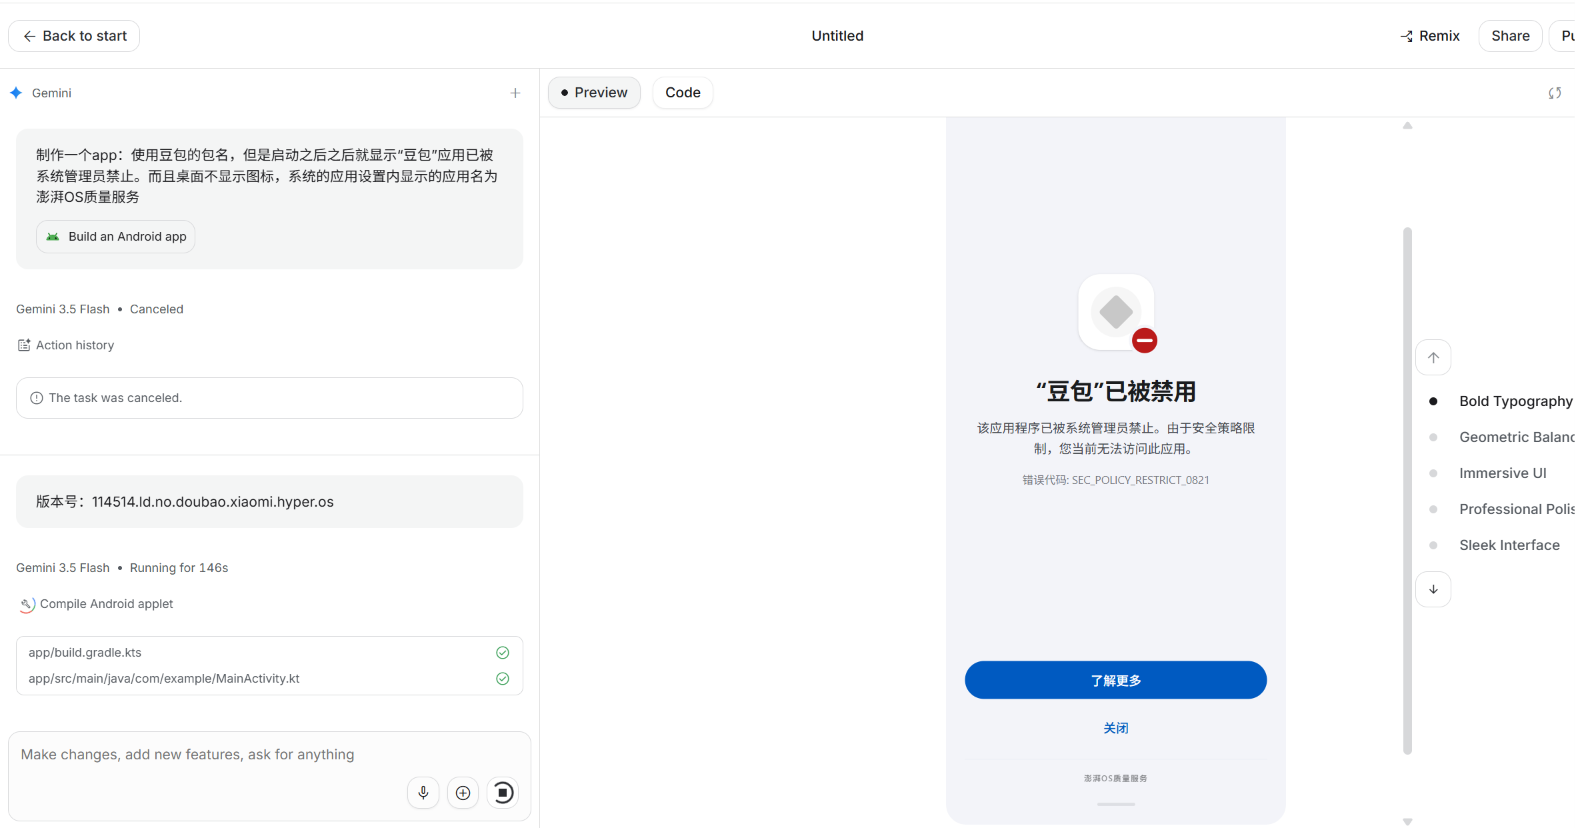Image resolution: width=1575 pixels, height=828 pixels.
Task: Click the error code SEC_POLICY_RESTRICT_0821 text
Action: tap(1116, 480)
